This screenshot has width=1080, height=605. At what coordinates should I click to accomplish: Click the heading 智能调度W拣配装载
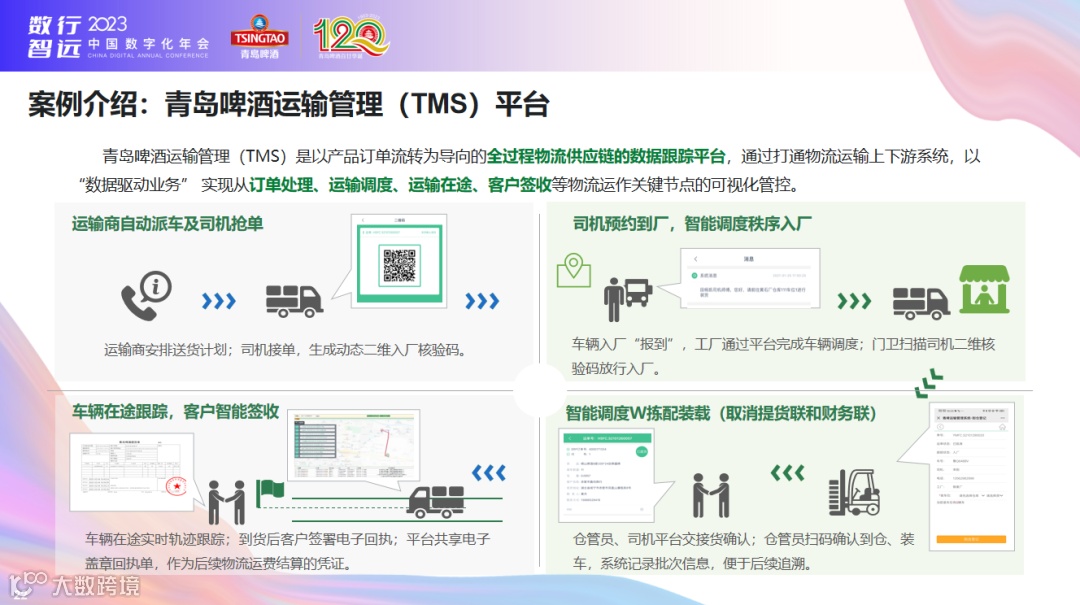coord(638,413)
